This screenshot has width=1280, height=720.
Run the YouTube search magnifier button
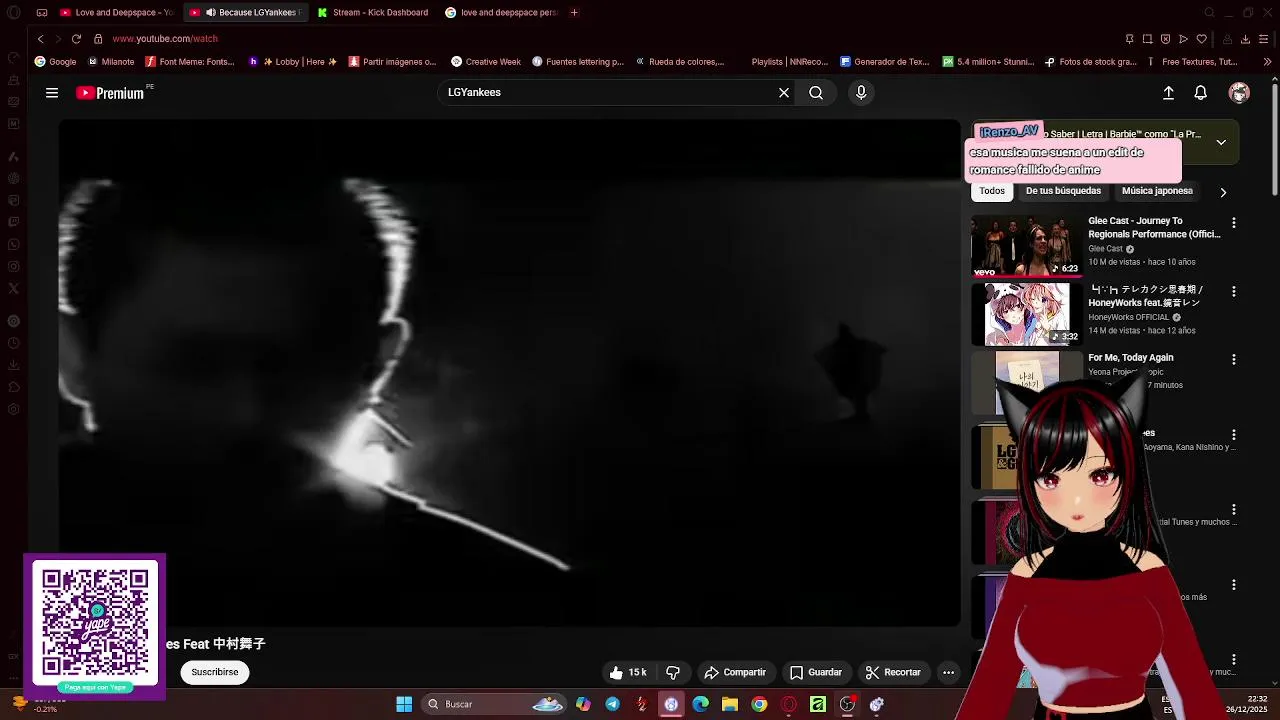tap(816, 93)
